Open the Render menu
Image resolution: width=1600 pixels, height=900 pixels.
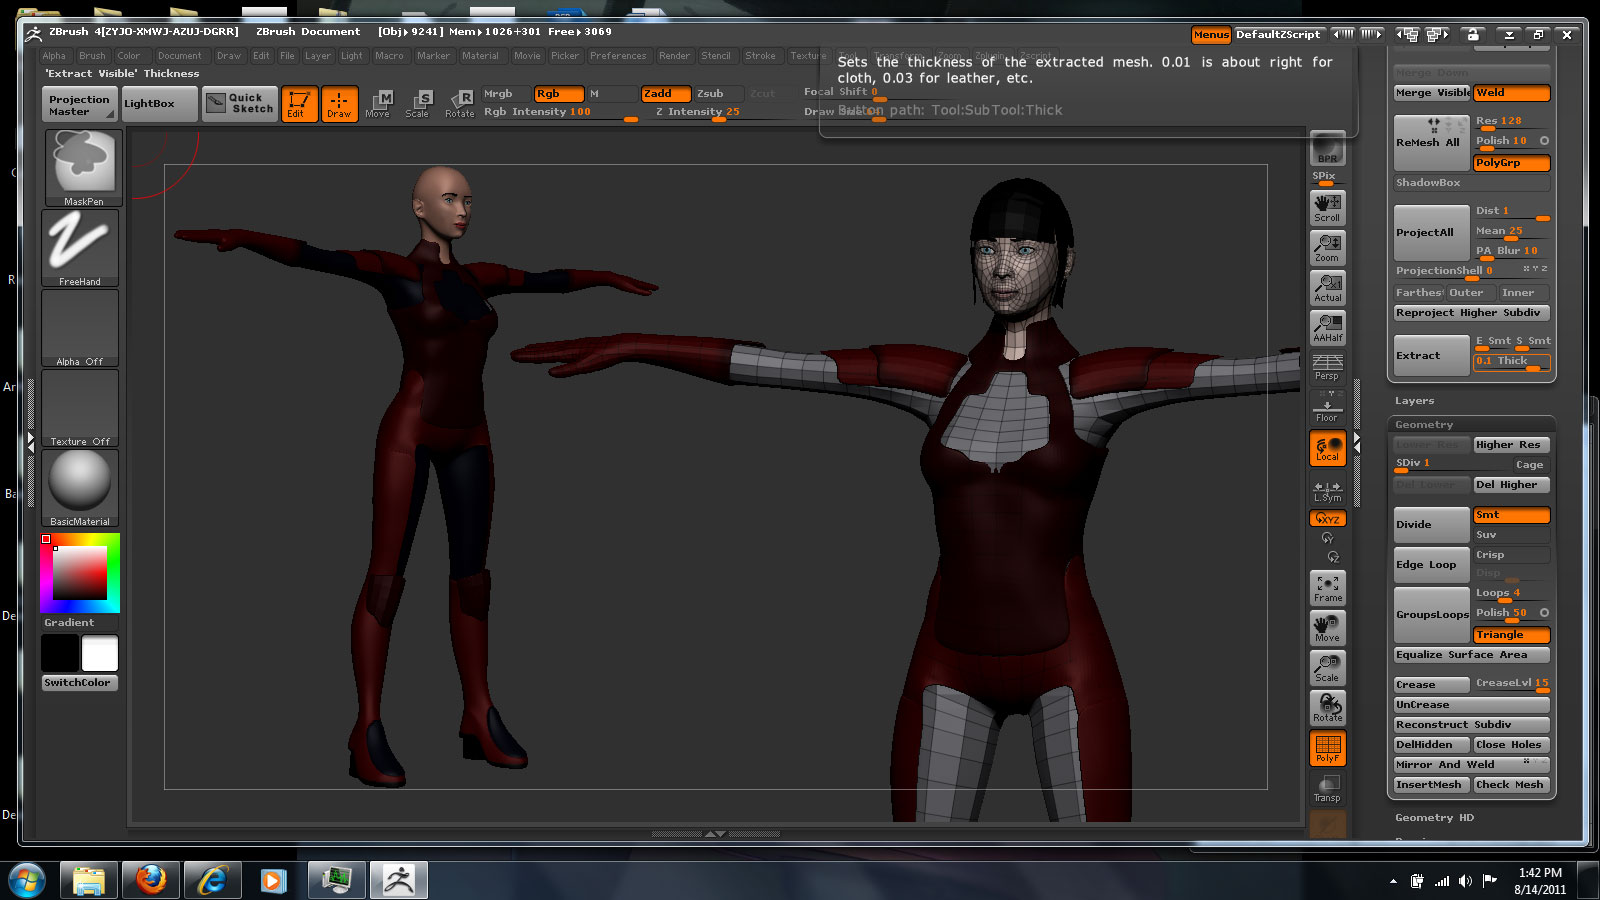click(x=674, y=55)
